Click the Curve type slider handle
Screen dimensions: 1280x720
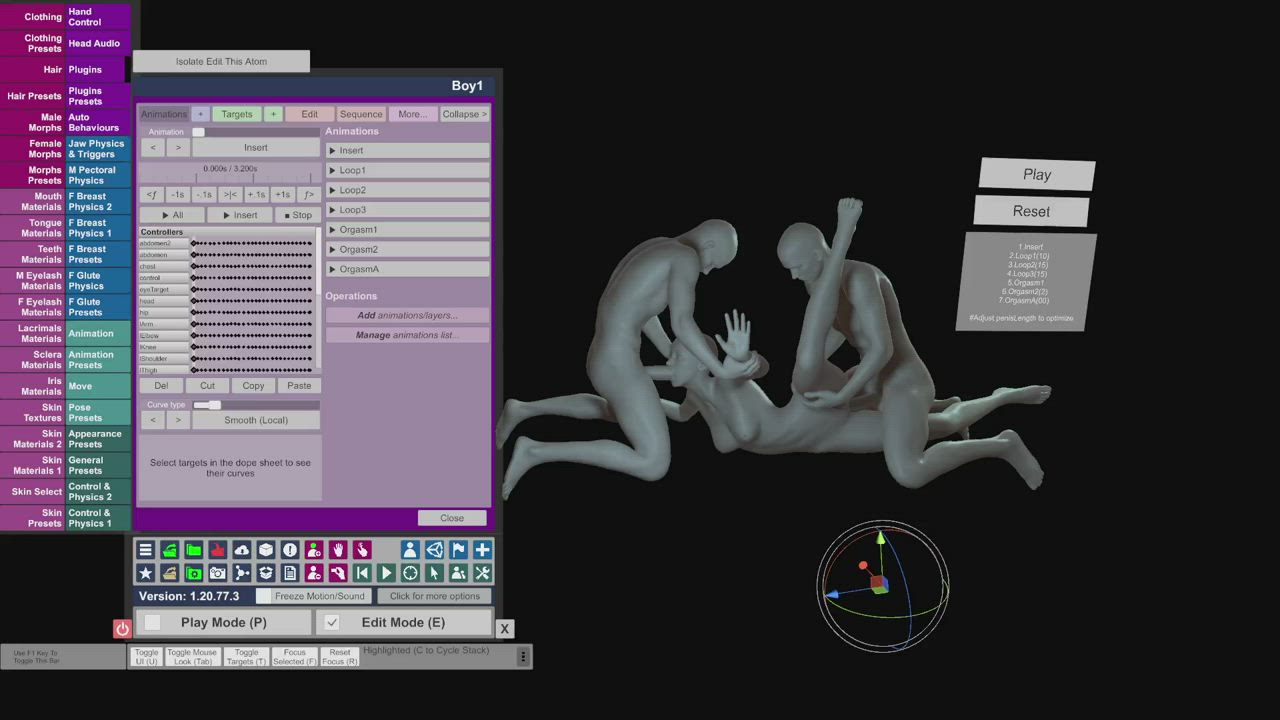click(213, 405)
